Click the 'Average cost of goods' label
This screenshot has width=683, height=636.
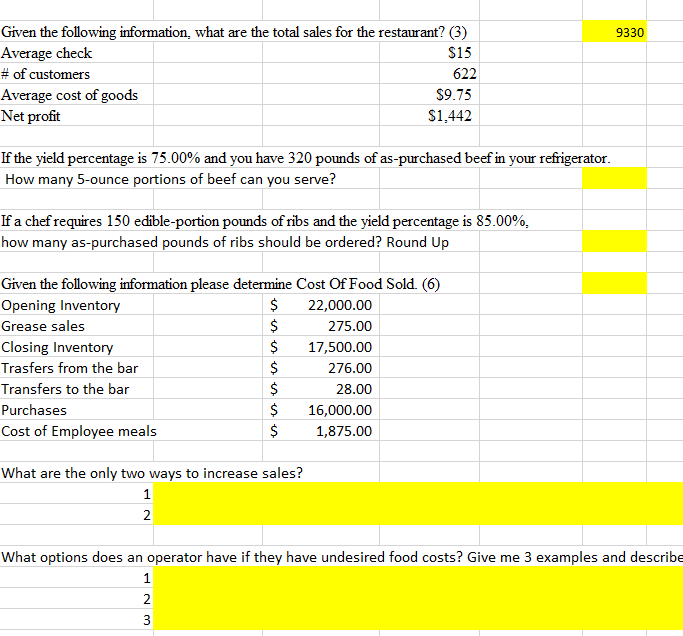tap(69, 95)
